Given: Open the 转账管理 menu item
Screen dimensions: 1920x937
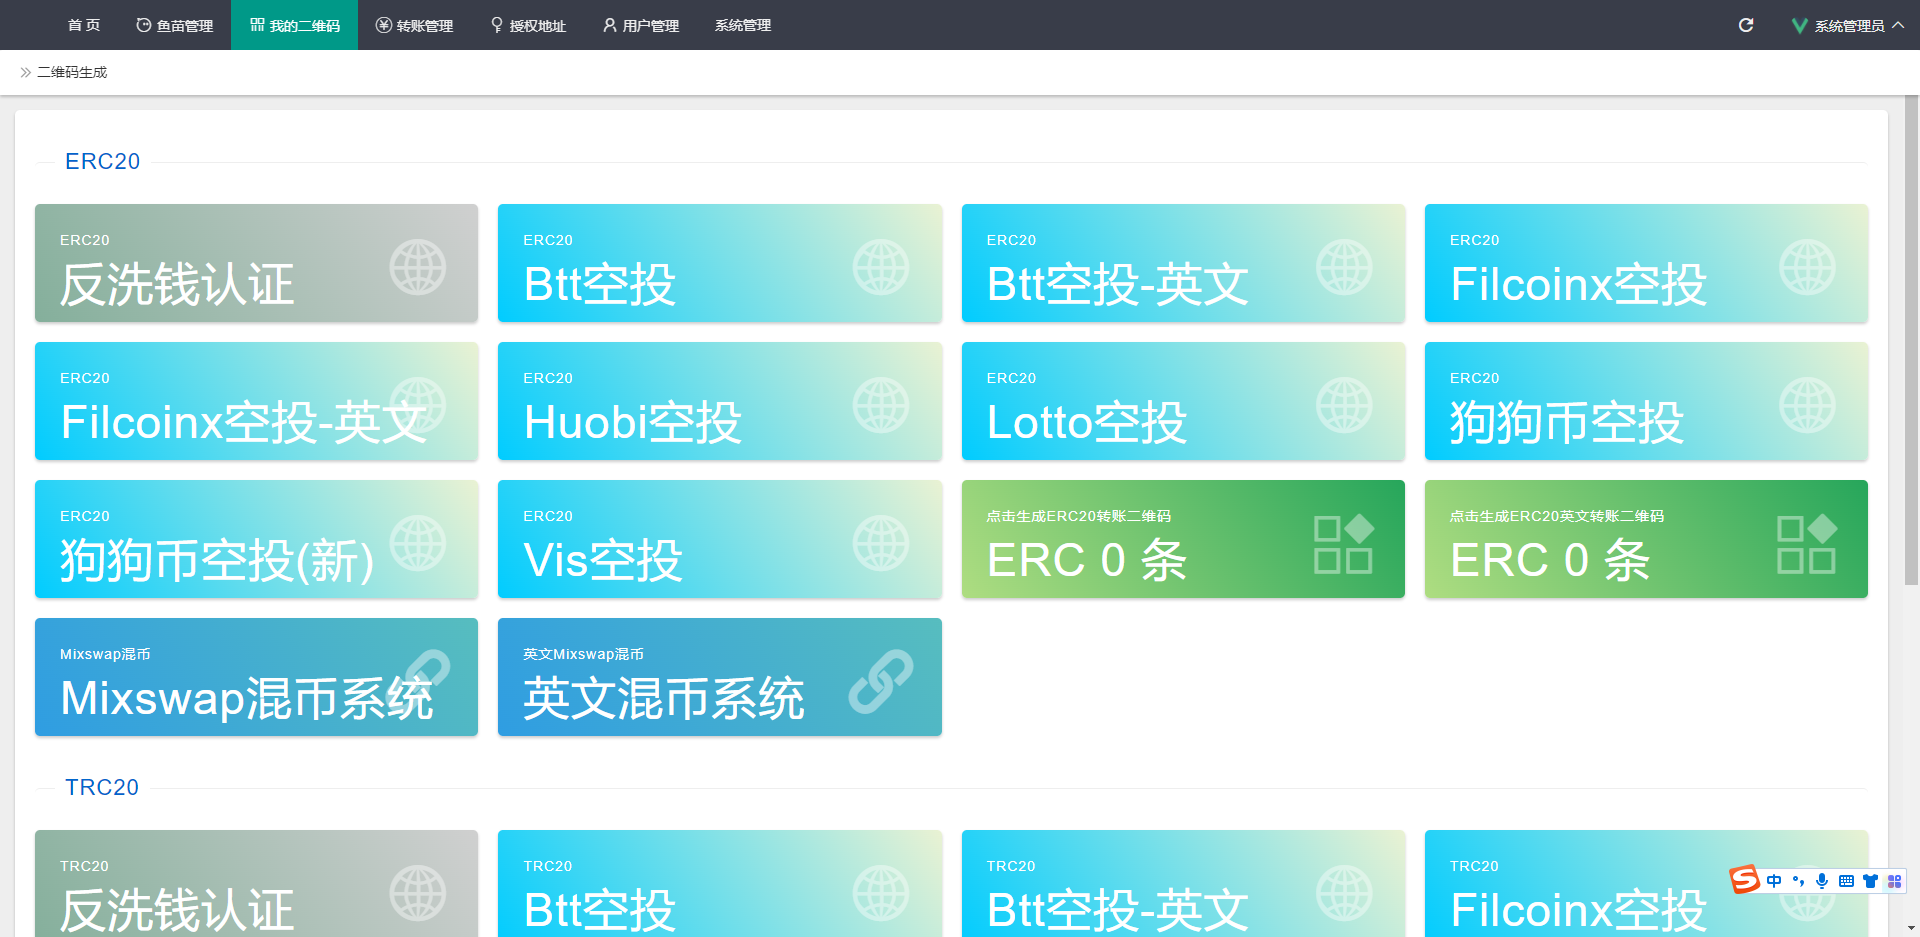Looking at the screenshot, I should click(x=414, y=25).
